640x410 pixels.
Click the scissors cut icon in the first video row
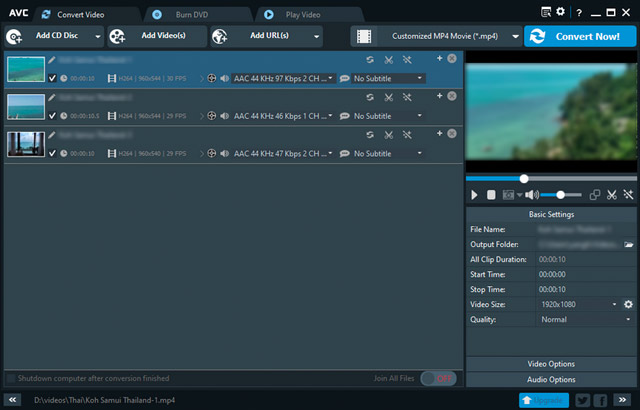tap(389, 60)
